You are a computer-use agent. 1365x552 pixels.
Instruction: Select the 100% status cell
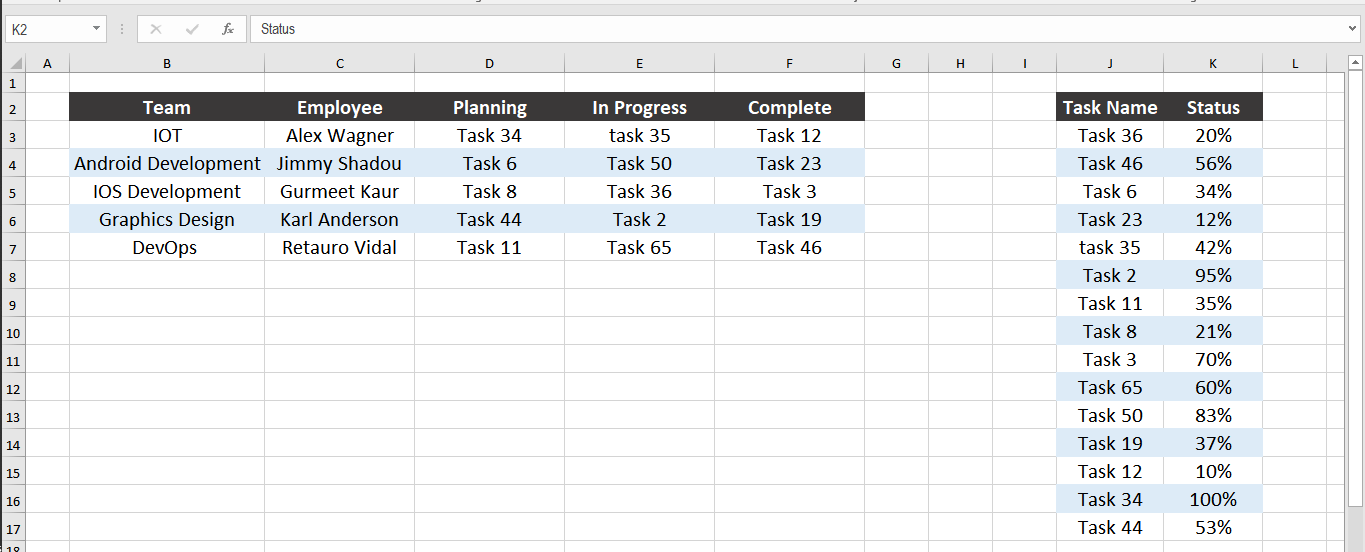point(1213,500)
